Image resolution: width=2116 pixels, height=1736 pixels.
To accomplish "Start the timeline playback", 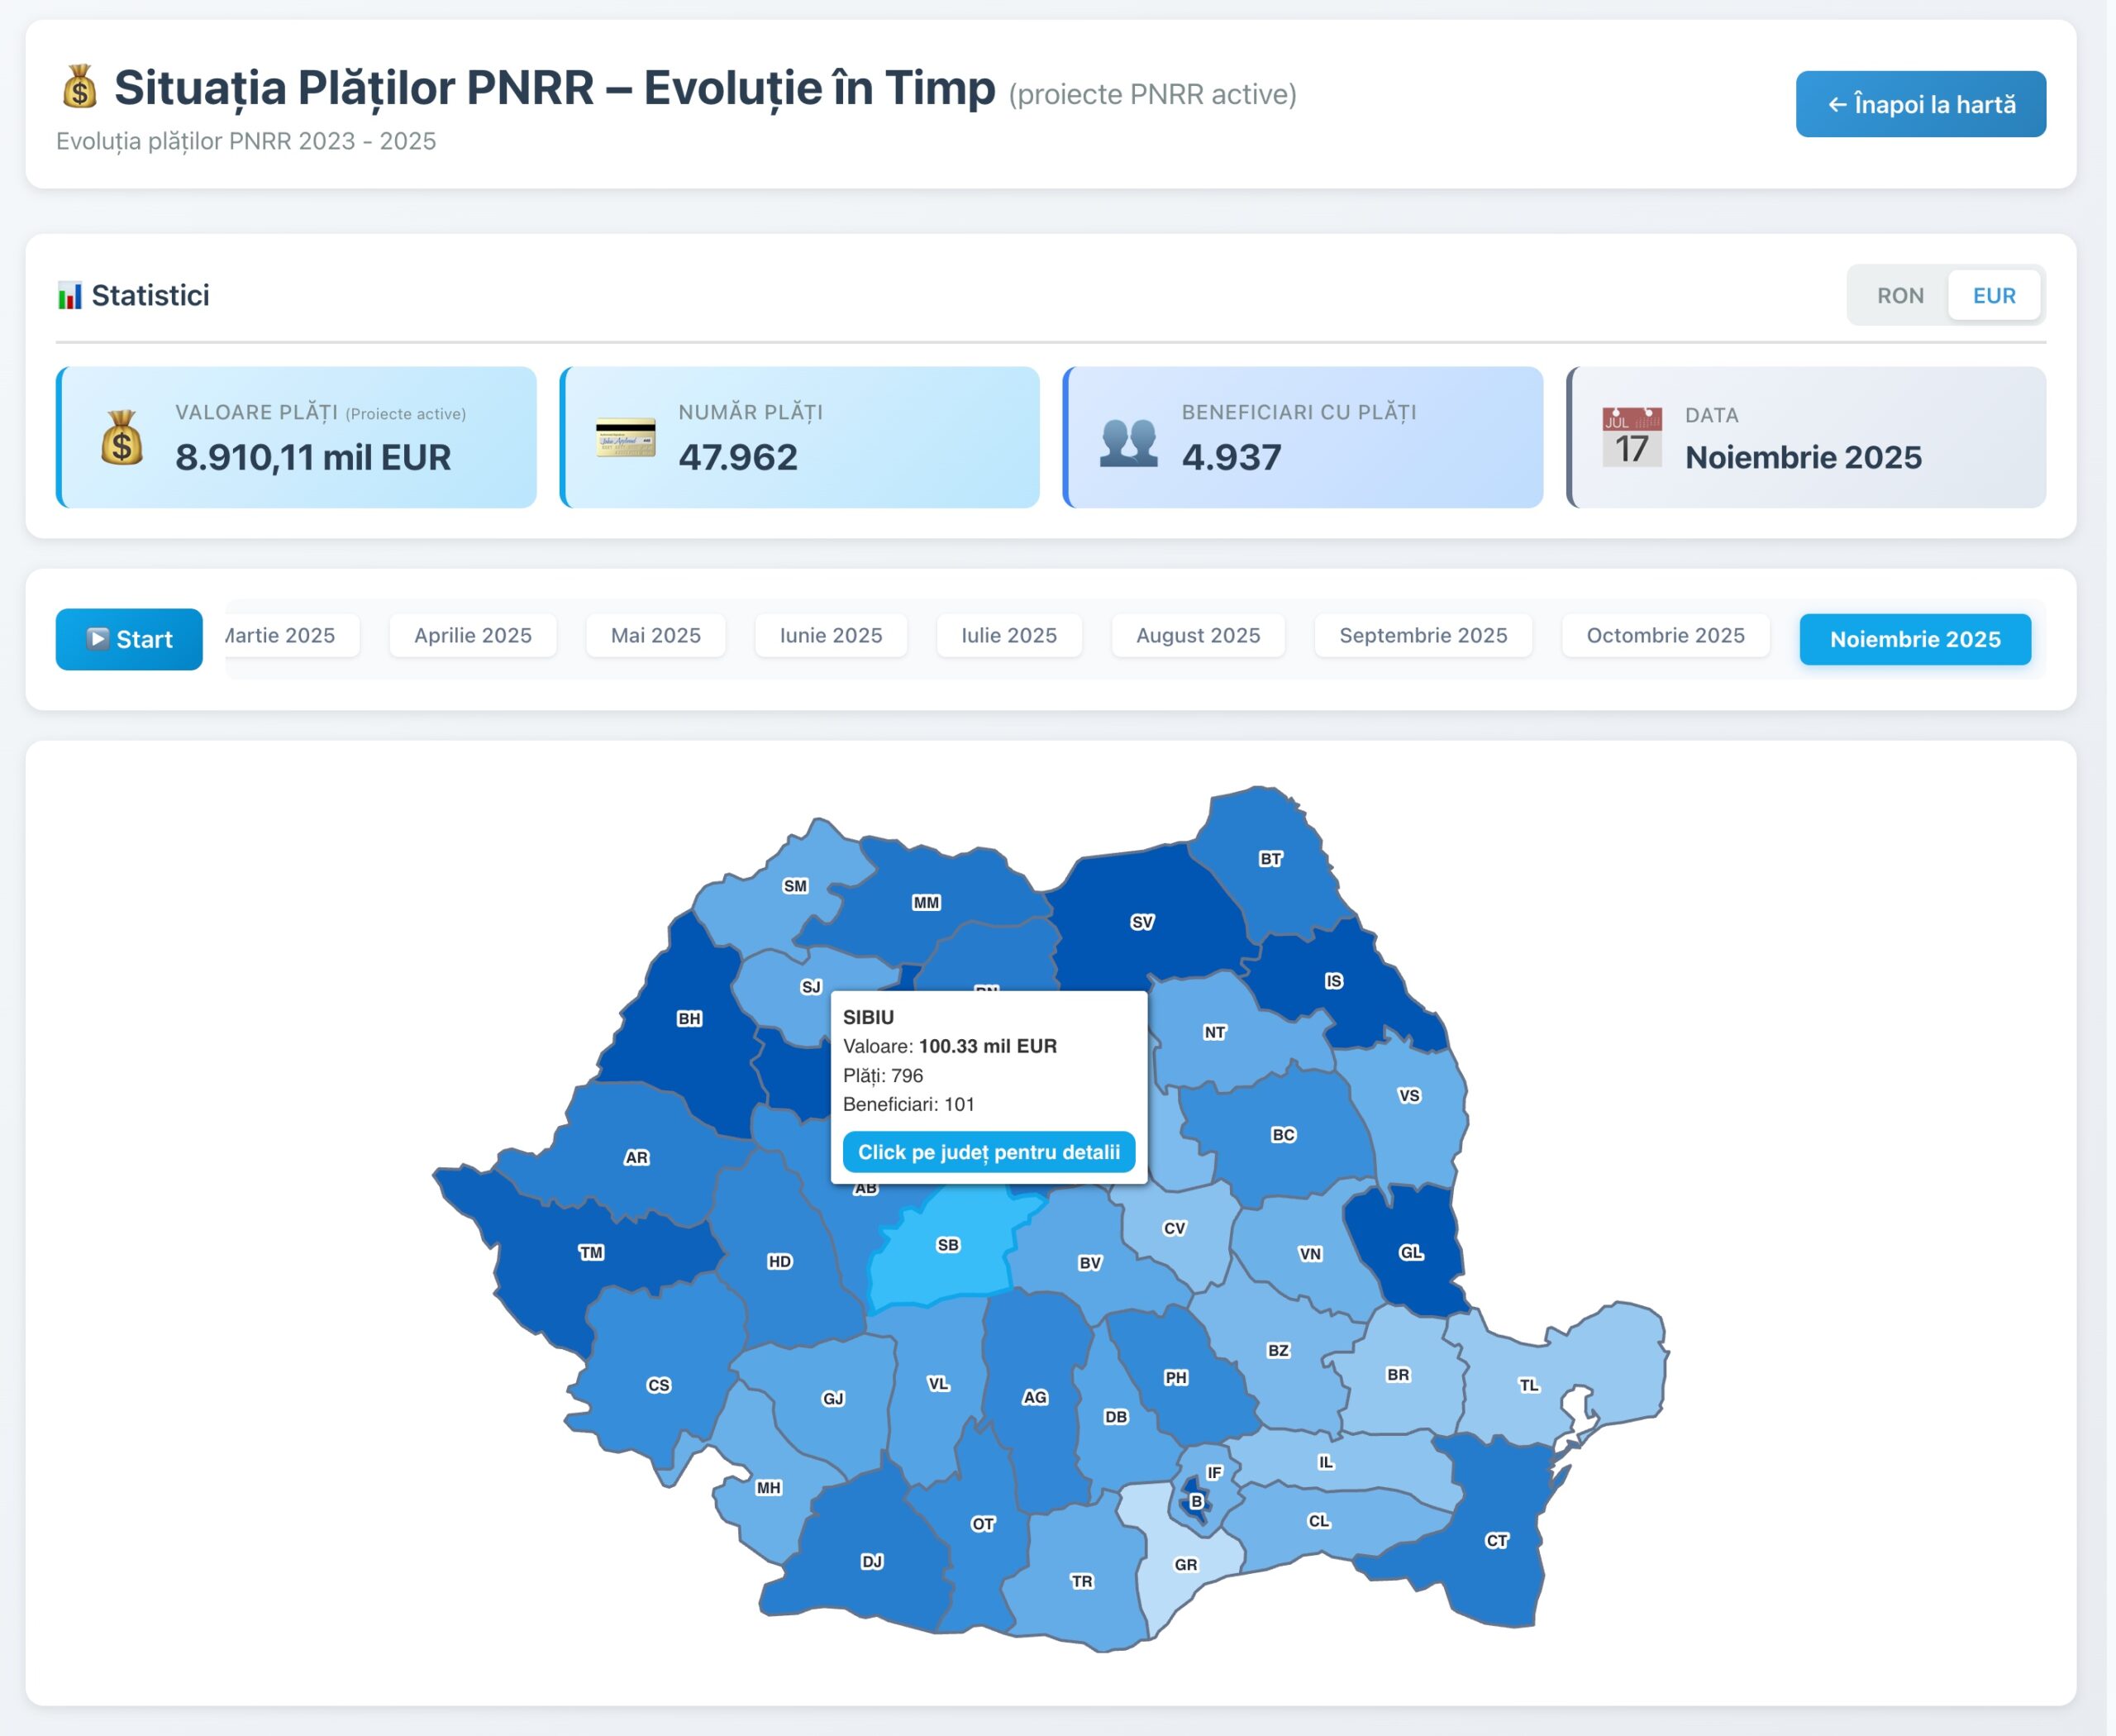I will click(x=129, y=639).
